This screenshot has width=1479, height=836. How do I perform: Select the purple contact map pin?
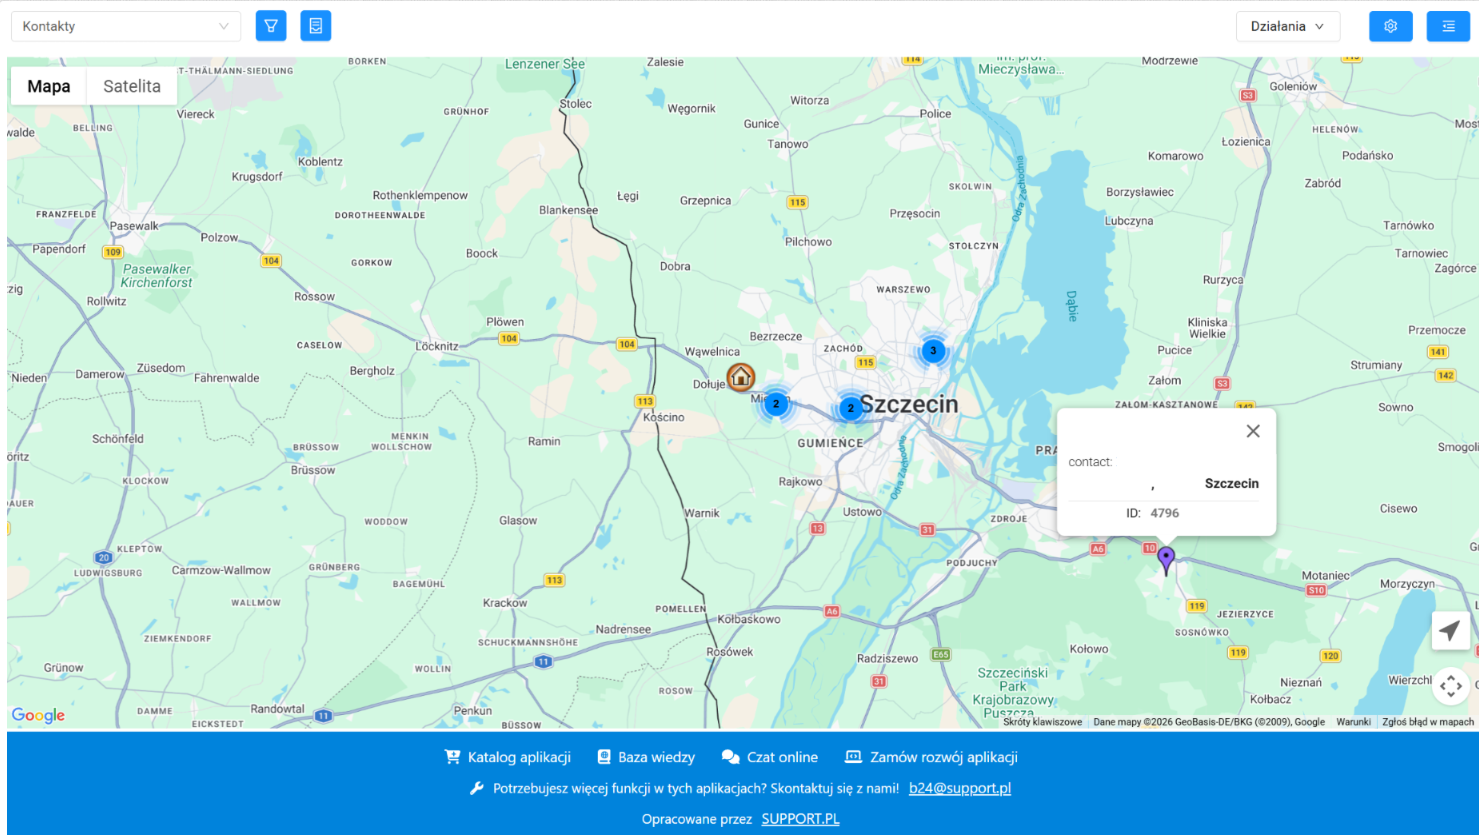[x=1166, y=559]
